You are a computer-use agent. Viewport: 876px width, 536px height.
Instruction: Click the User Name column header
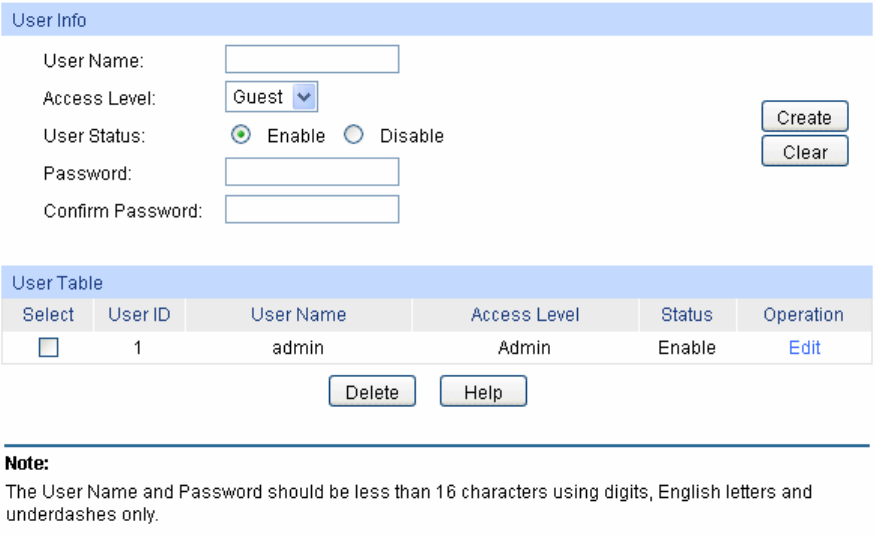[298, 315]
